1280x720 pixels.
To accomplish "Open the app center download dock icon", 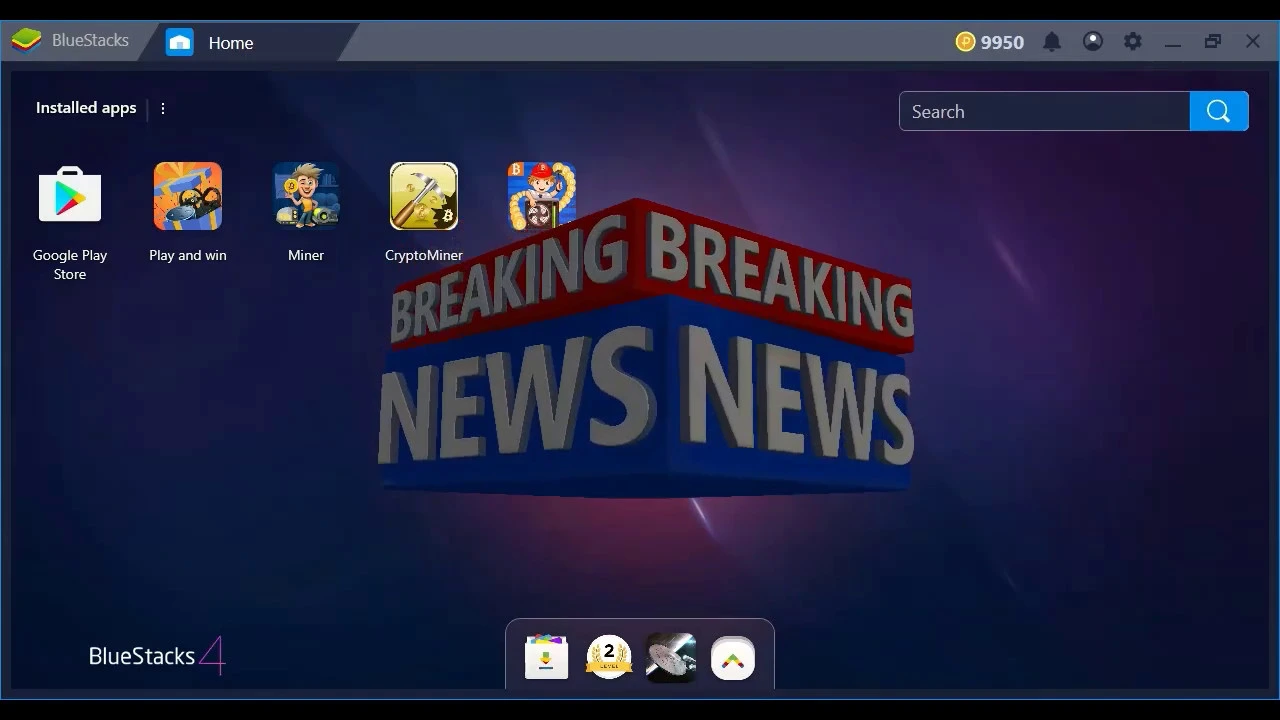I will tap(547, 657).
